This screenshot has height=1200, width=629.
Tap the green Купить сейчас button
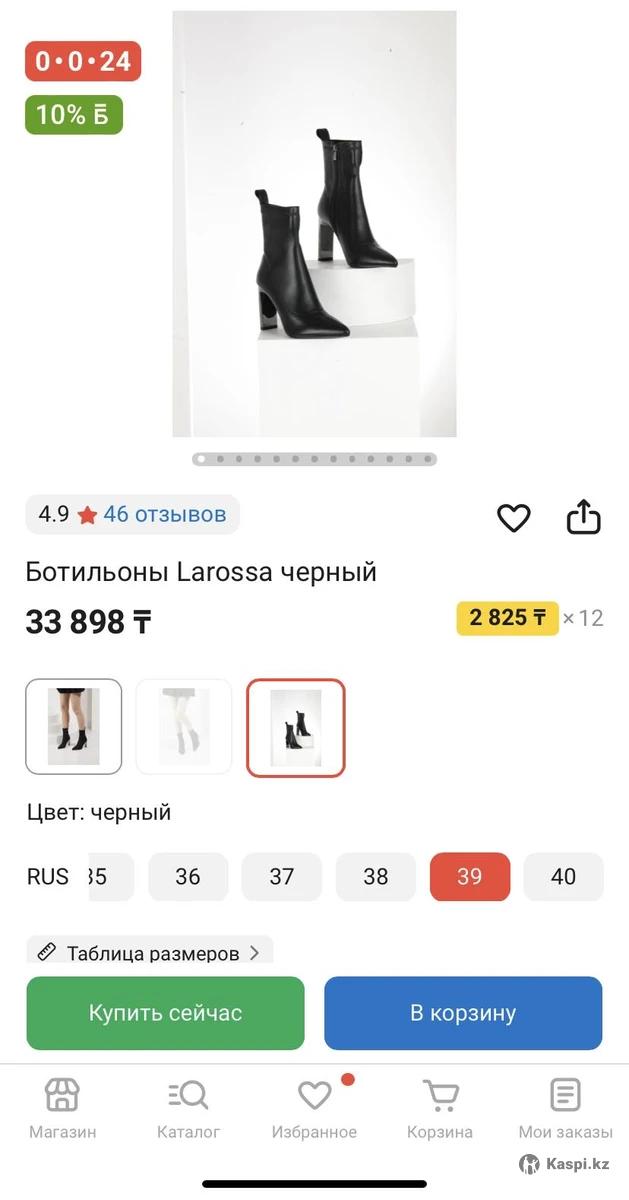[x=165, y=1013]
